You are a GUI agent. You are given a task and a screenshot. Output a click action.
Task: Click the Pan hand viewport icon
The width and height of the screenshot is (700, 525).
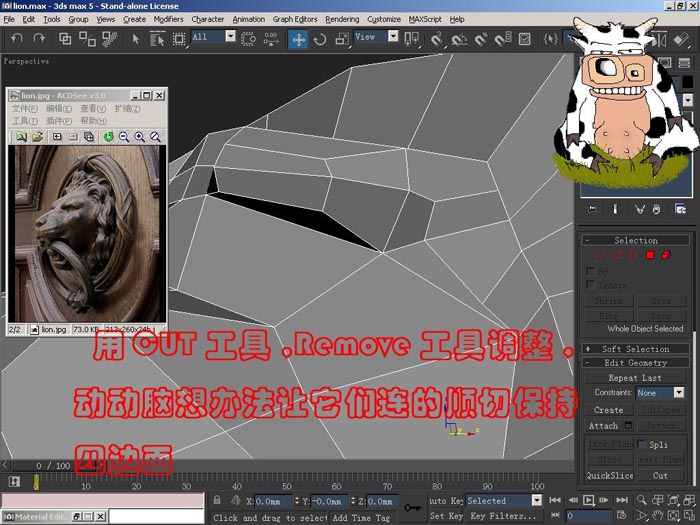(657, 516)
